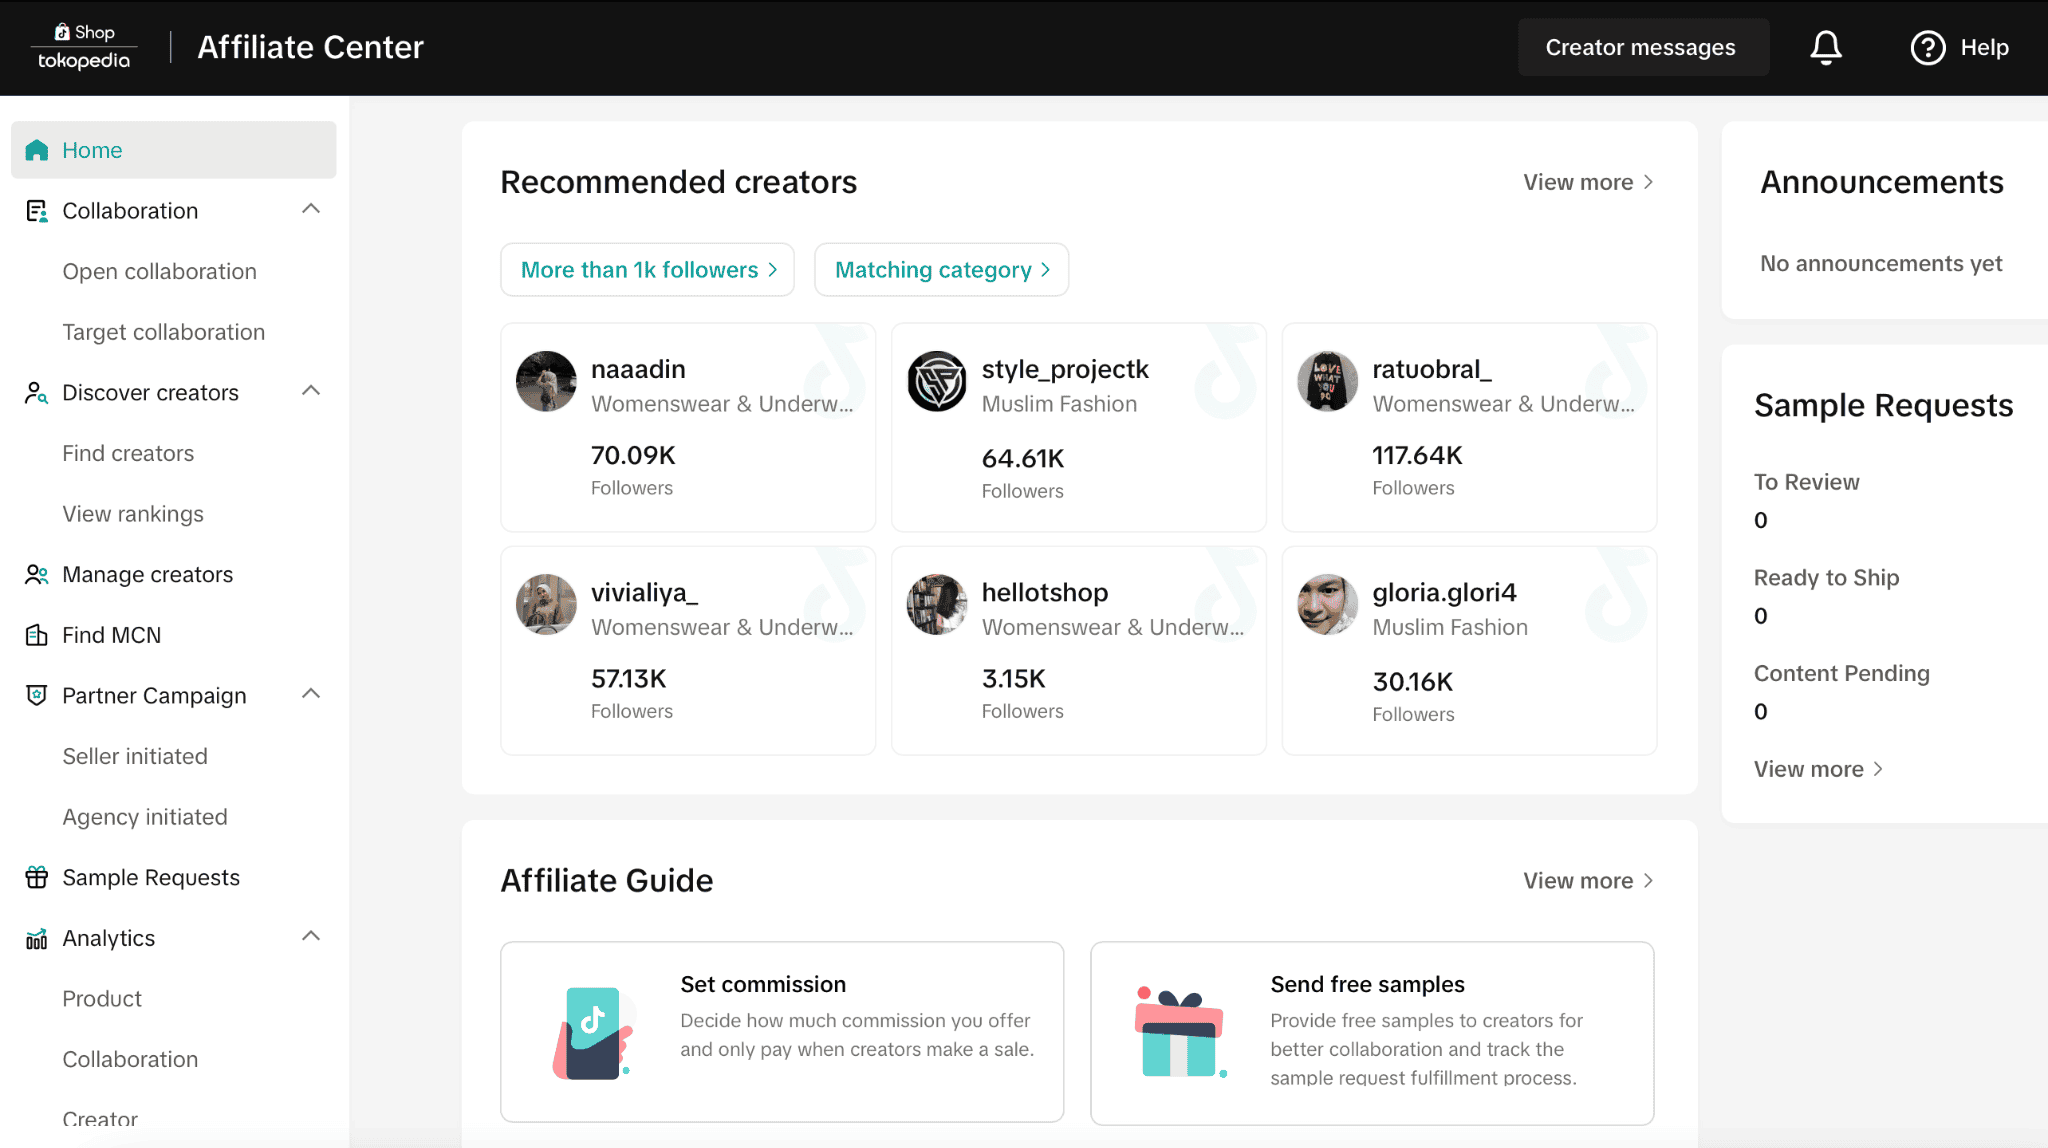Select Manage creators menu item

click(x=147, y=575)
